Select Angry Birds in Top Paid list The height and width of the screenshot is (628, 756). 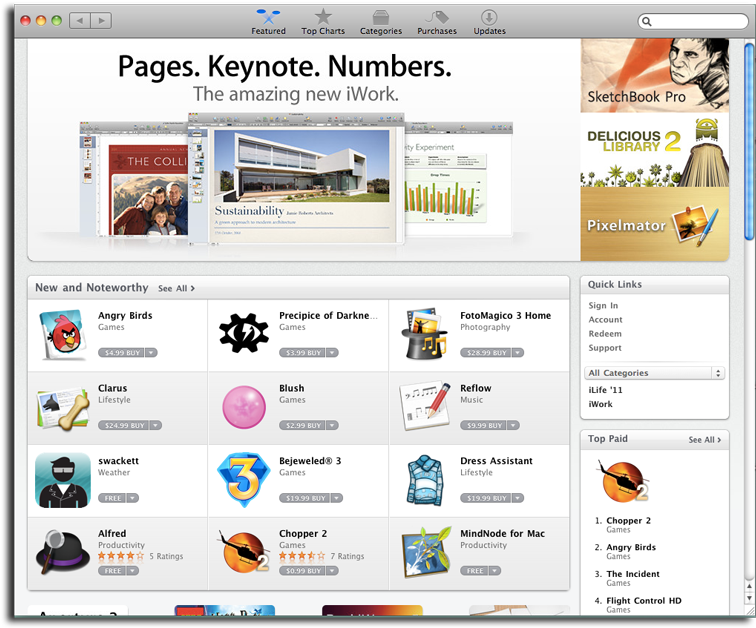click(x=631, y=548)
